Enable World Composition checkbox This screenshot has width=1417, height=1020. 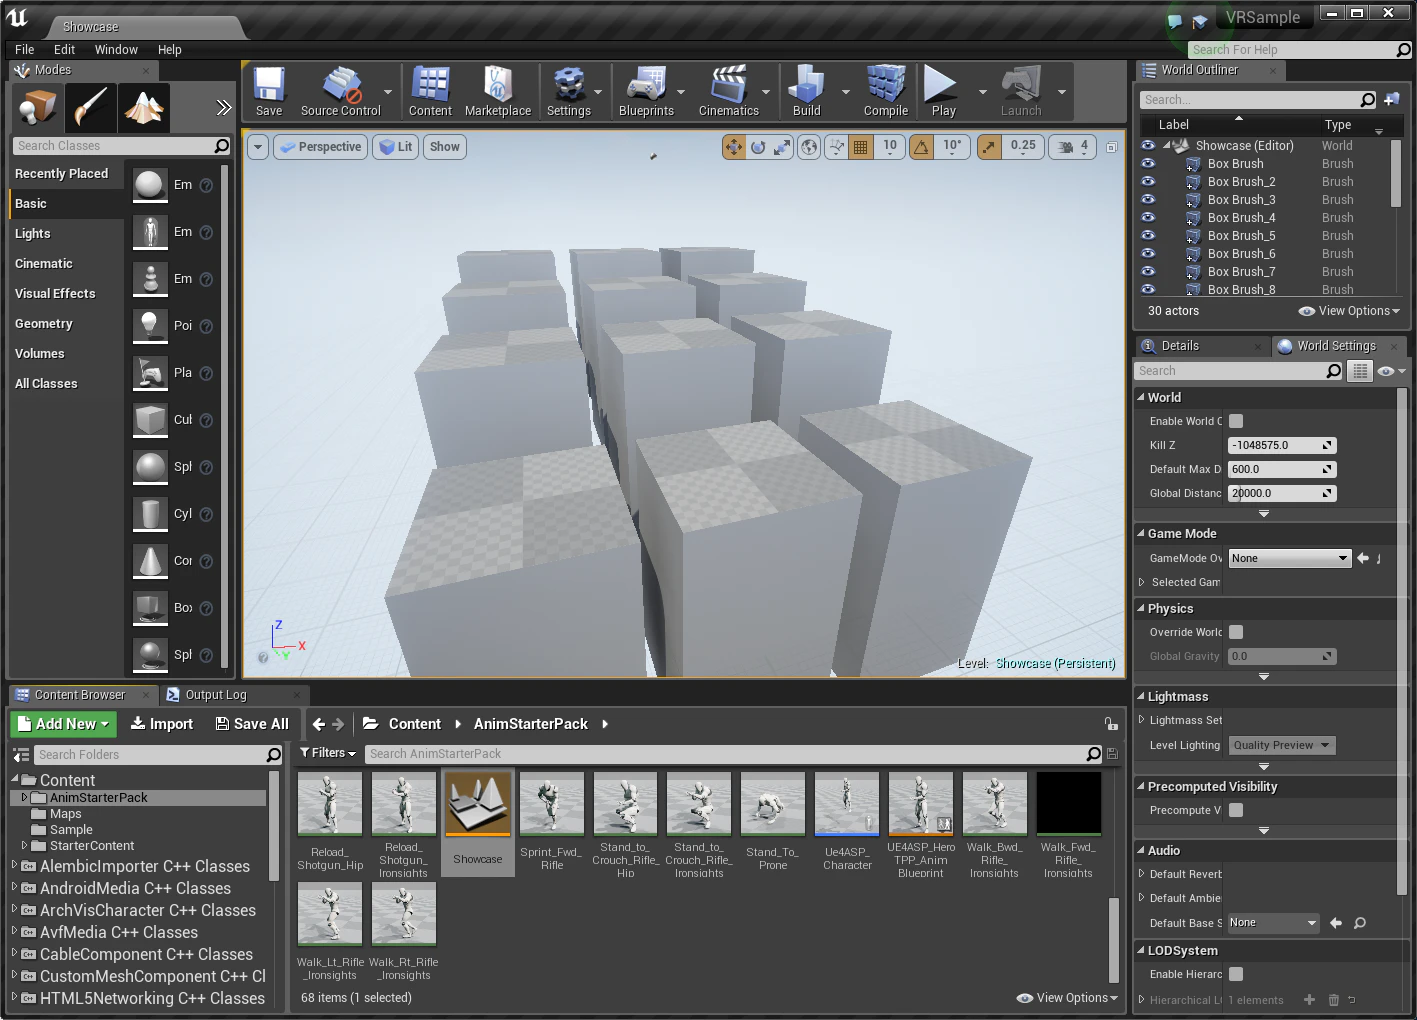tap(1236, 421)
